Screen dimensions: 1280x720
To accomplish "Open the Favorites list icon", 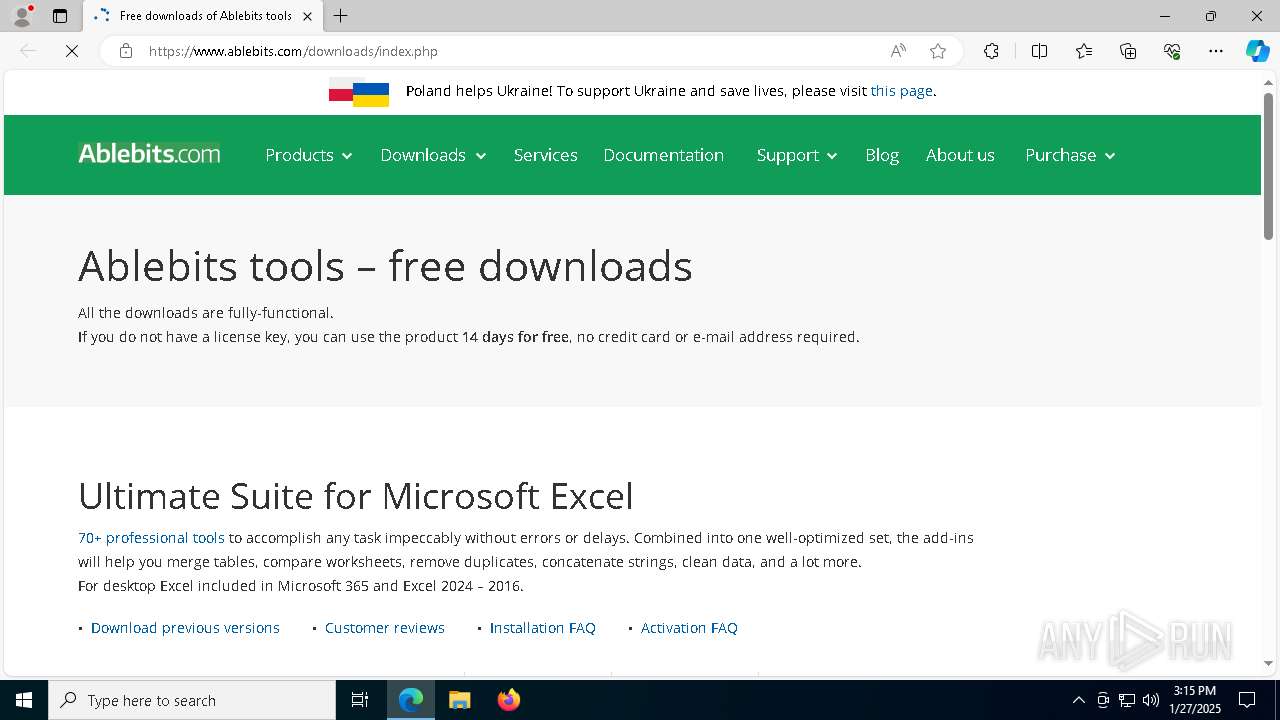I will click(x=1084, y=51).
